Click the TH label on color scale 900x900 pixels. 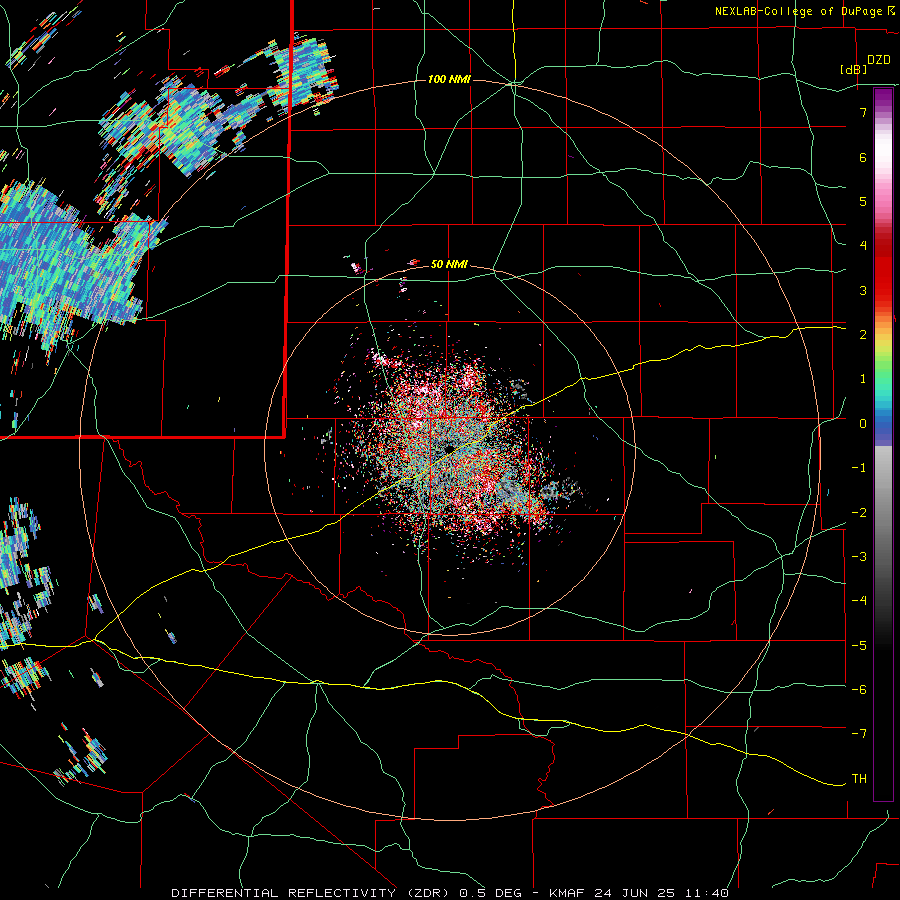(859, 778)
